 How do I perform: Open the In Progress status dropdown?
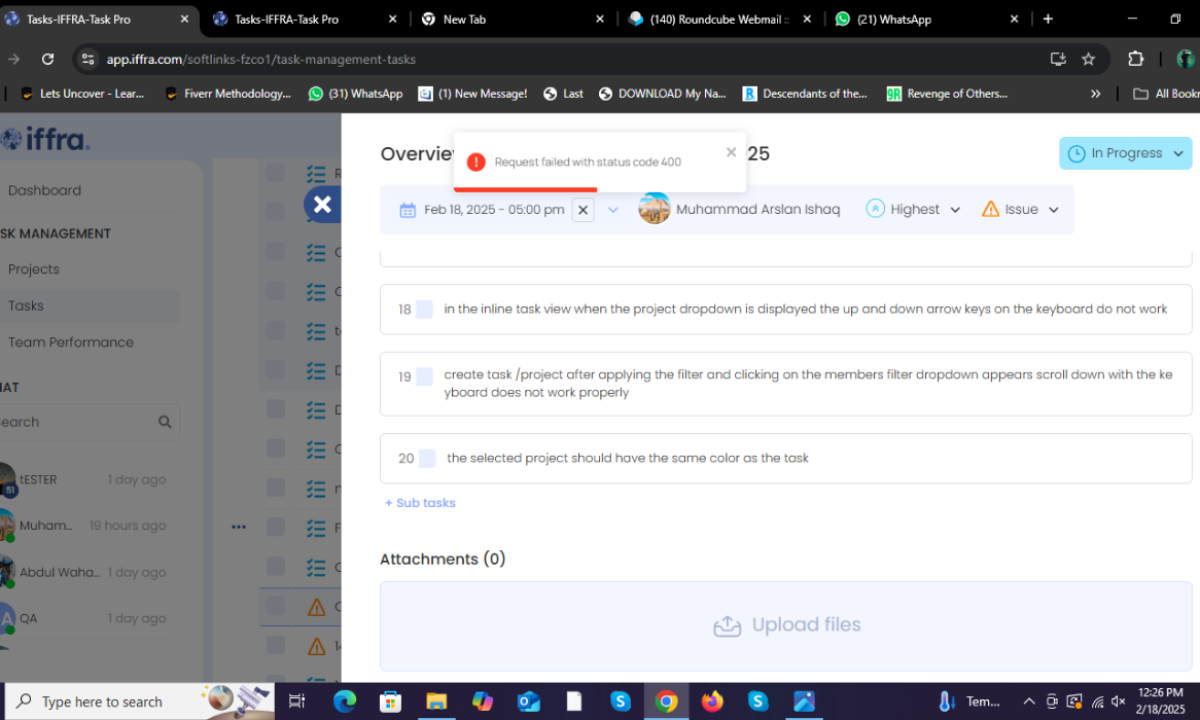coord(1125,153)
